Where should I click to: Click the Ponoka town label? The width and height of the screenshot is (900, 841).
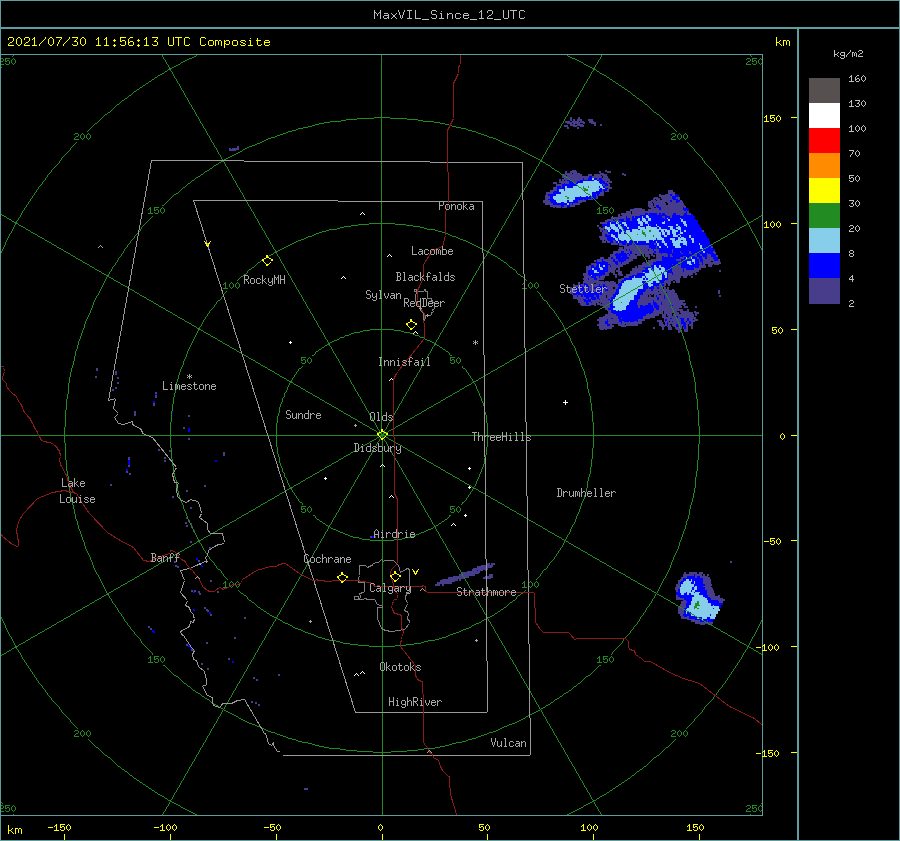pyautogui.click(x=456, y=206)
